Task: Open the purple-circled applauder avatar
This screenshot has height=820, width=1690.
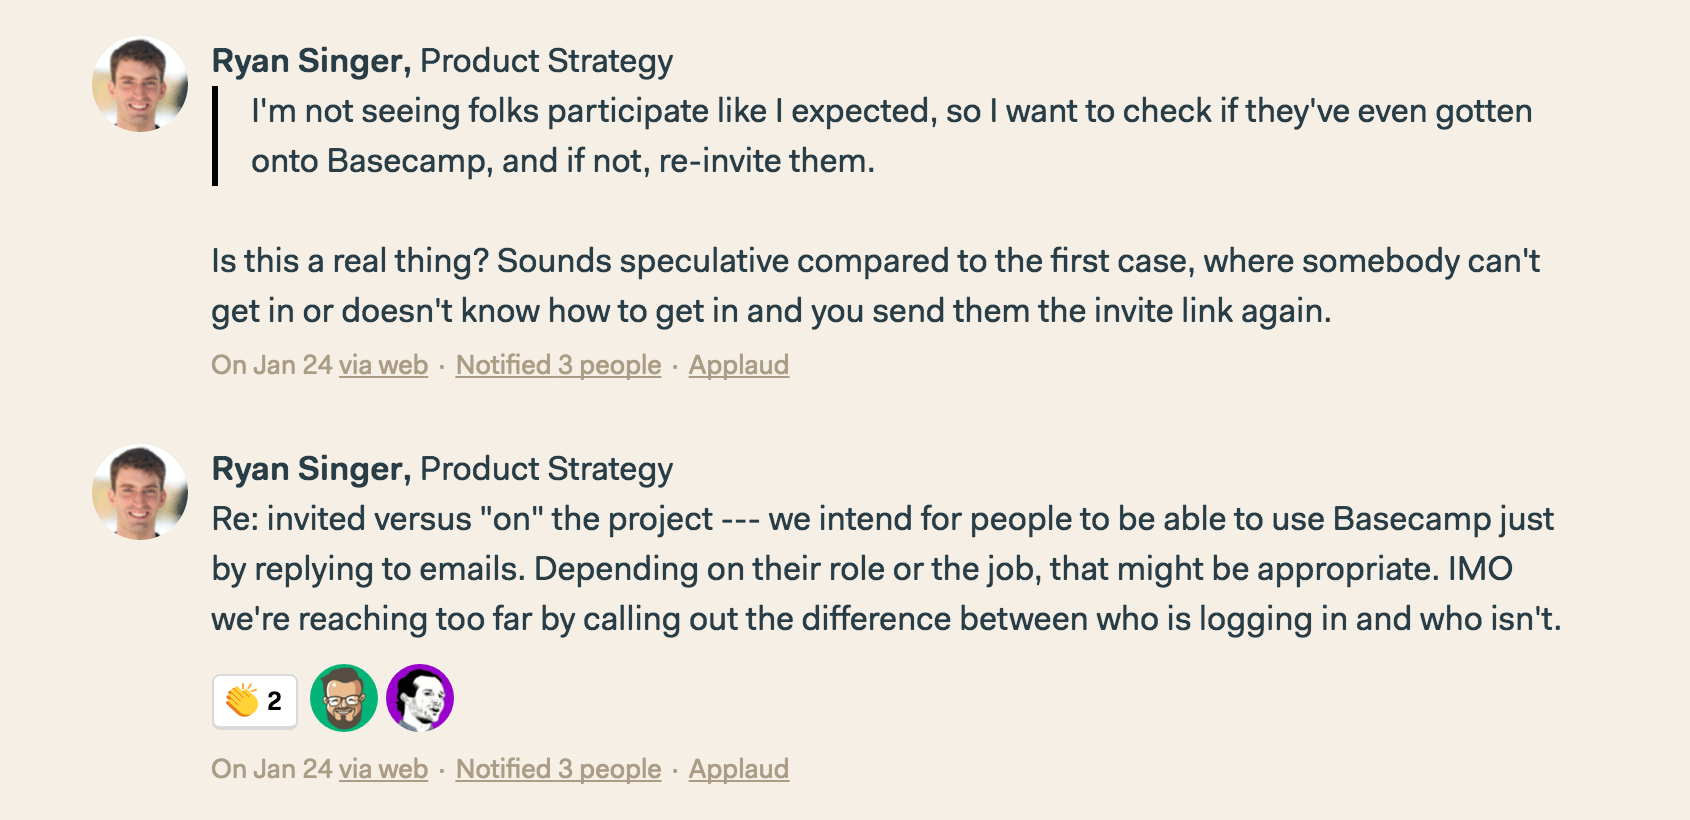Action: [420, 698]
